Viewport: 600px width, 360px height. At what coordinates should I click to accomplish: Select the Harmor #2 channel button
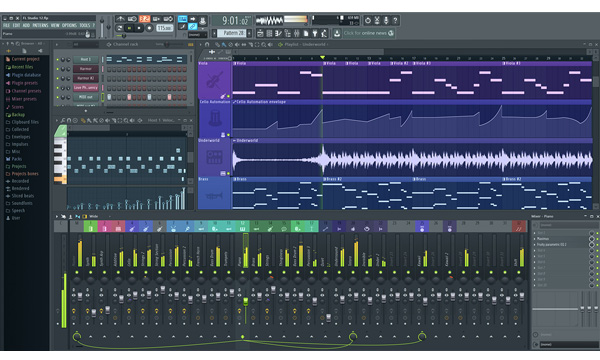coord(86,78)
